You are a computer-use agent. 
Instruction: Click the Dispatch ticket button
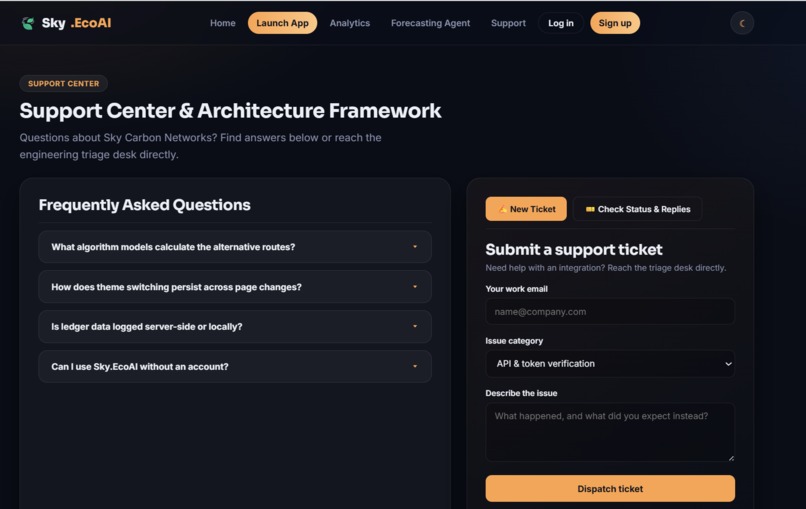(610, 488)
